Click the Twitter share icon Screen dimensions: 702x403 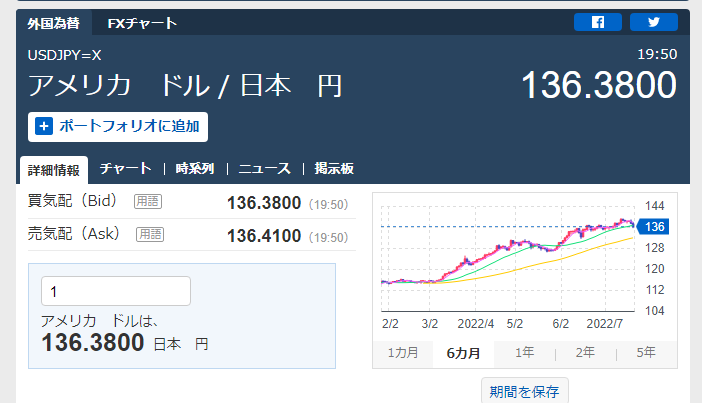click(654, 22)
